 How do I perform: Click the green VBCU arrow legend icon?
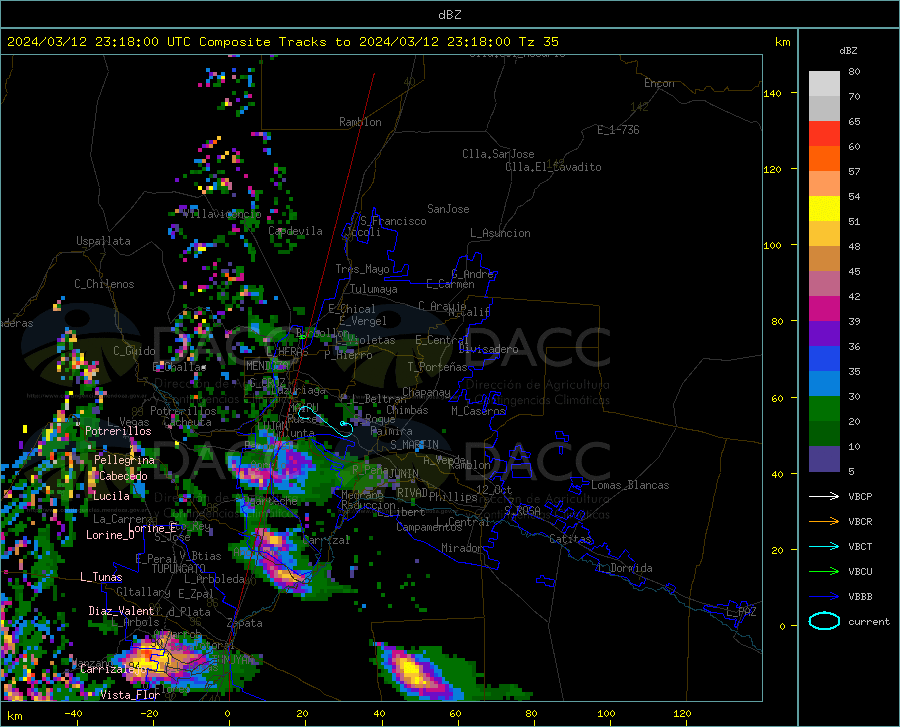[x=824, y=571]
